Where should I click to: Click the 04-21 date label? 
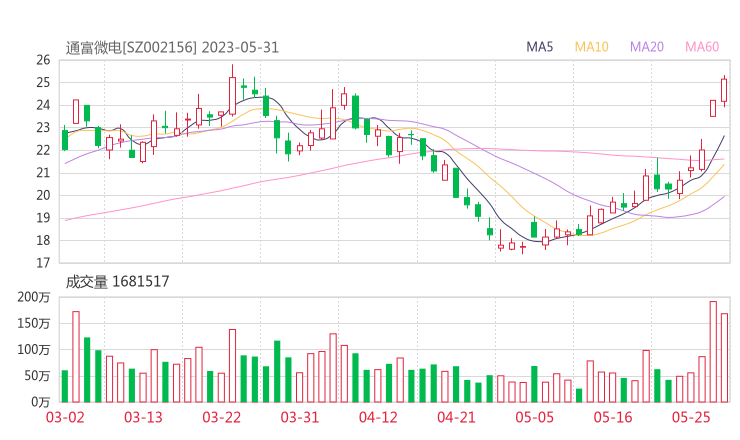[x=456, y=417]
